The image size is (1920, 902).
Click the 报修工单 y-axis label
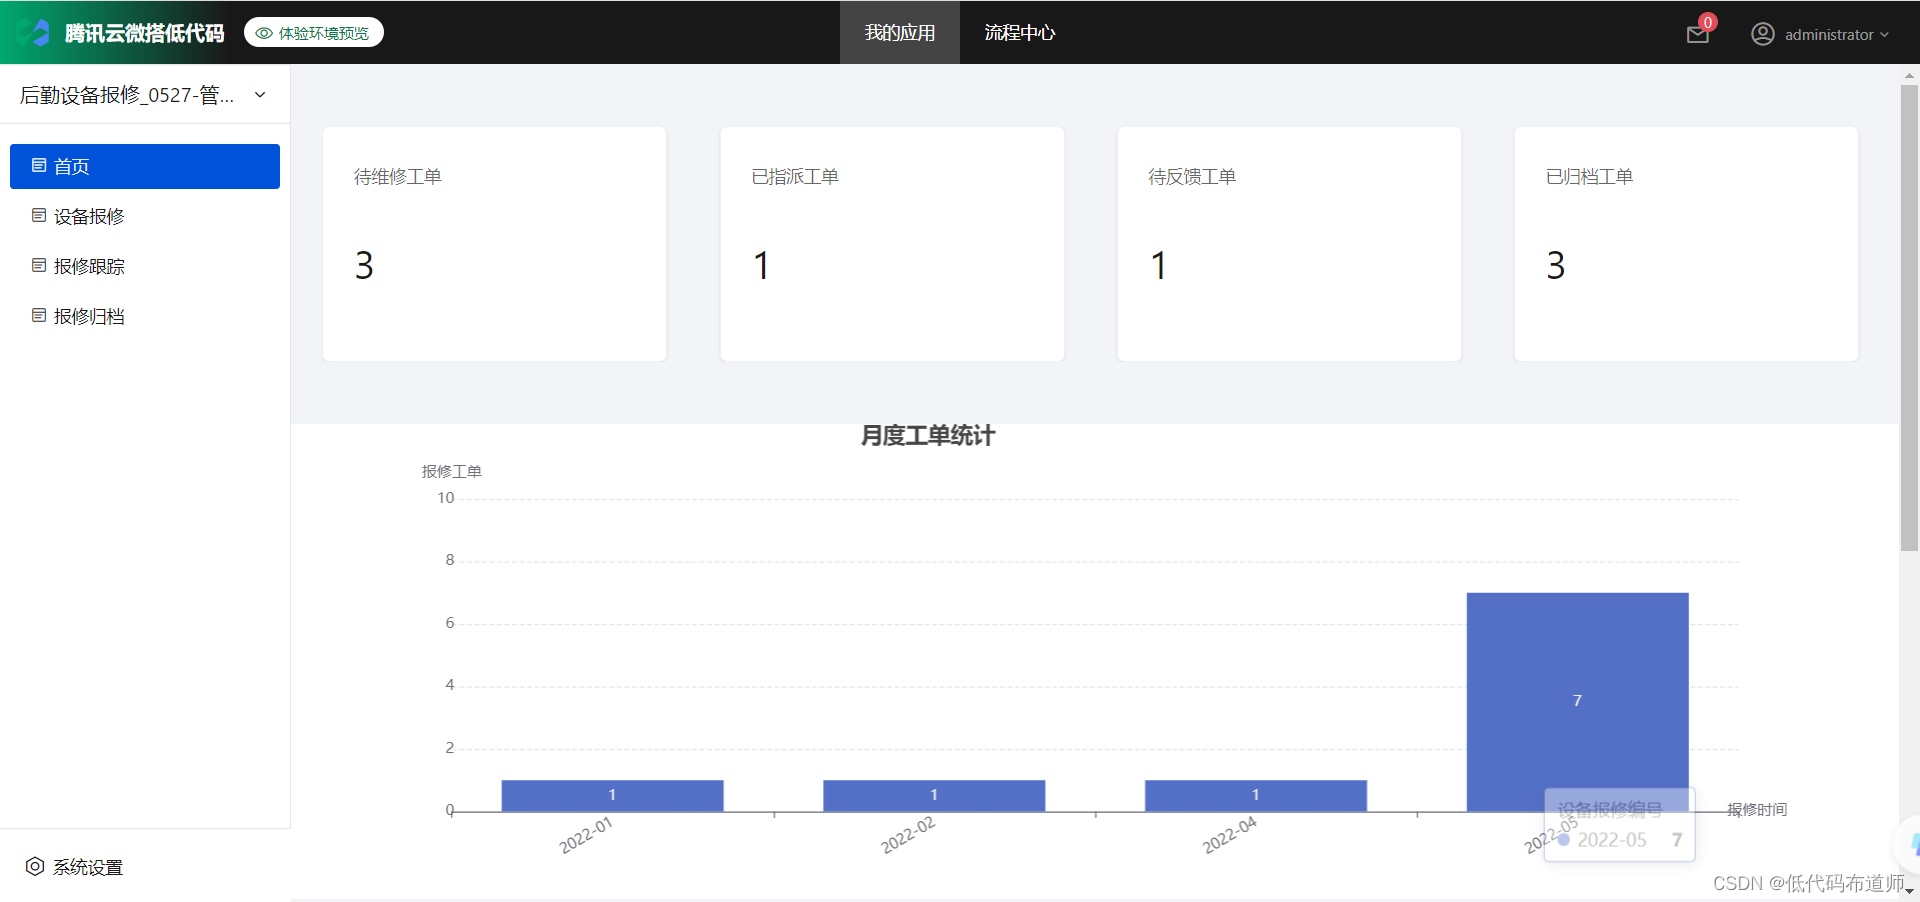click(x=452, y=471)
